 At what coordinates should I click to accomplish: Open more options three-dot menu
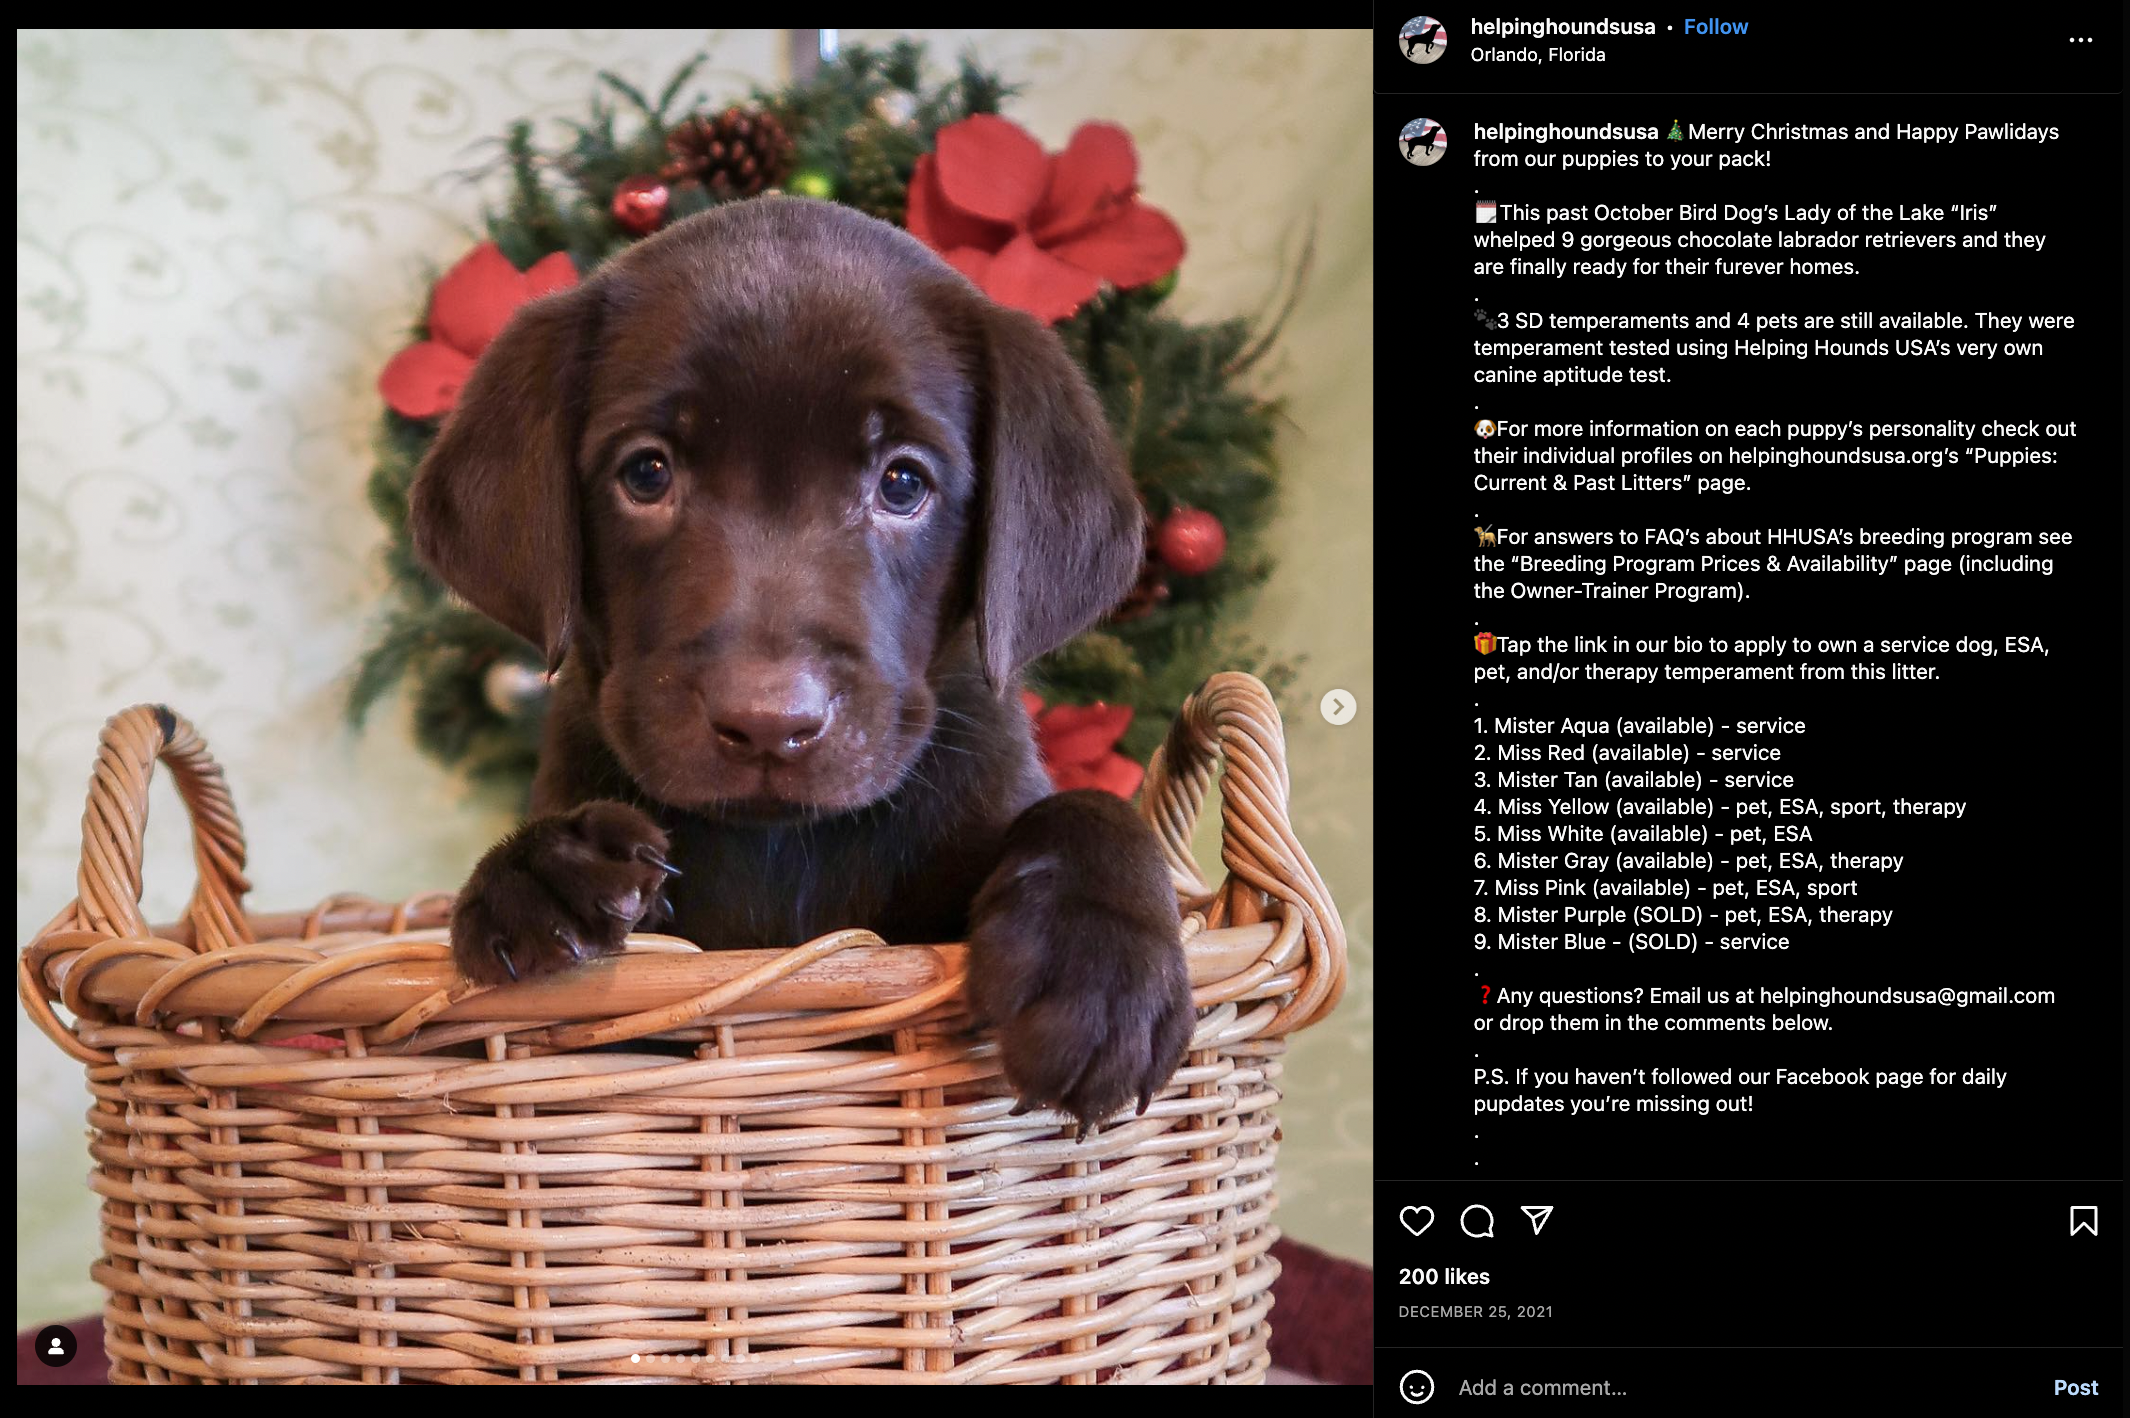(2081, 40)
